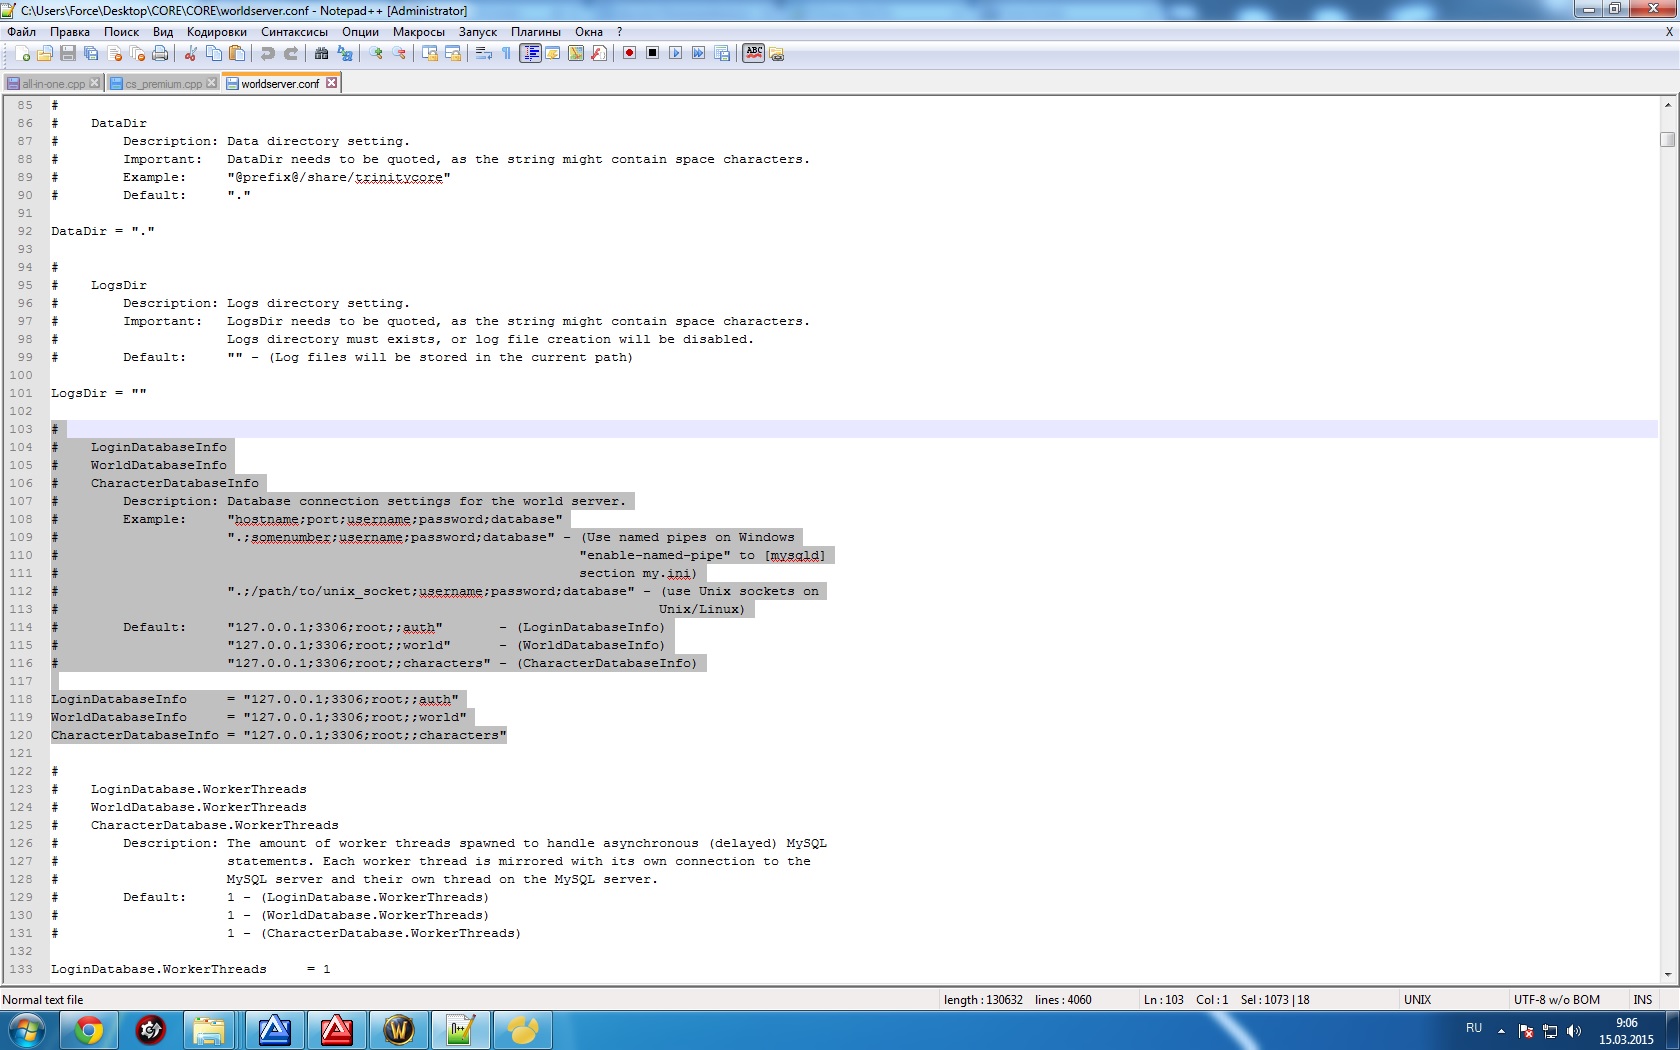1680x1050 pixels.
Task: Click the Print toolbar icon
Action: click(160, 54)
